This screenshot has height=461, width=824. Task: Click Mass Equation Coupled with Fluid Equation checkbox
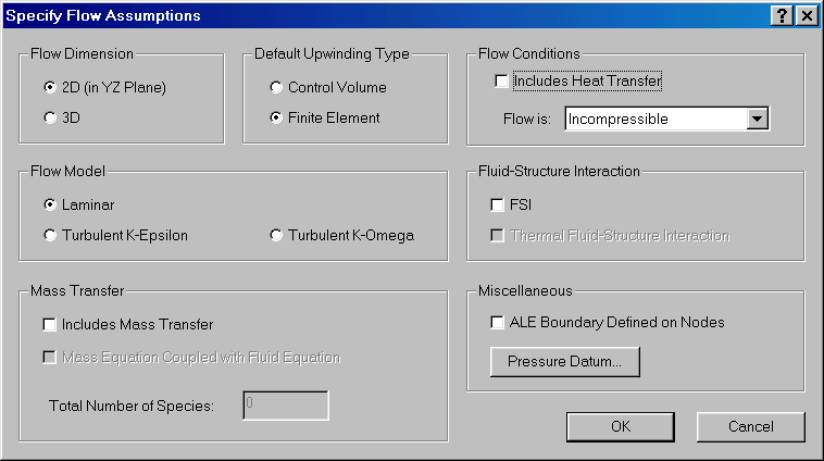[x=49, y=357]
